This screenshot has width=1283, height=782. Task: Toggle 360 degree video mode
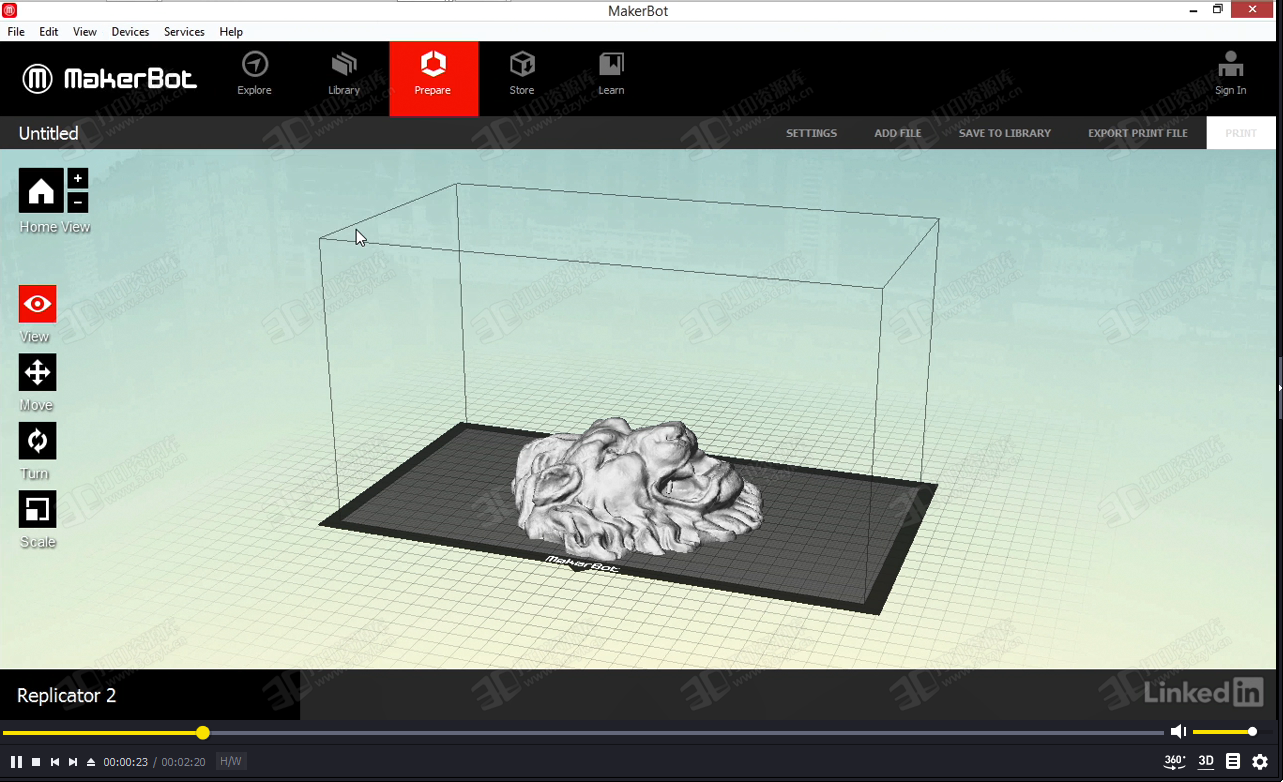pos(1175,761)
